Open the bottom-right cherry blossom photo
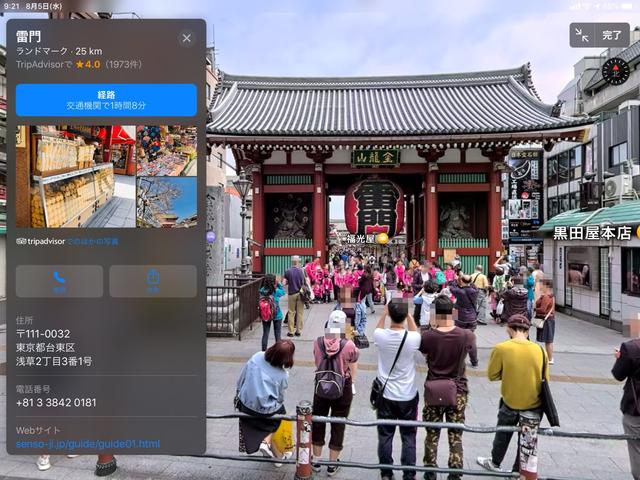Image resolution: width=640 pixels, height=480 pixels. click(x=166, y=203)
